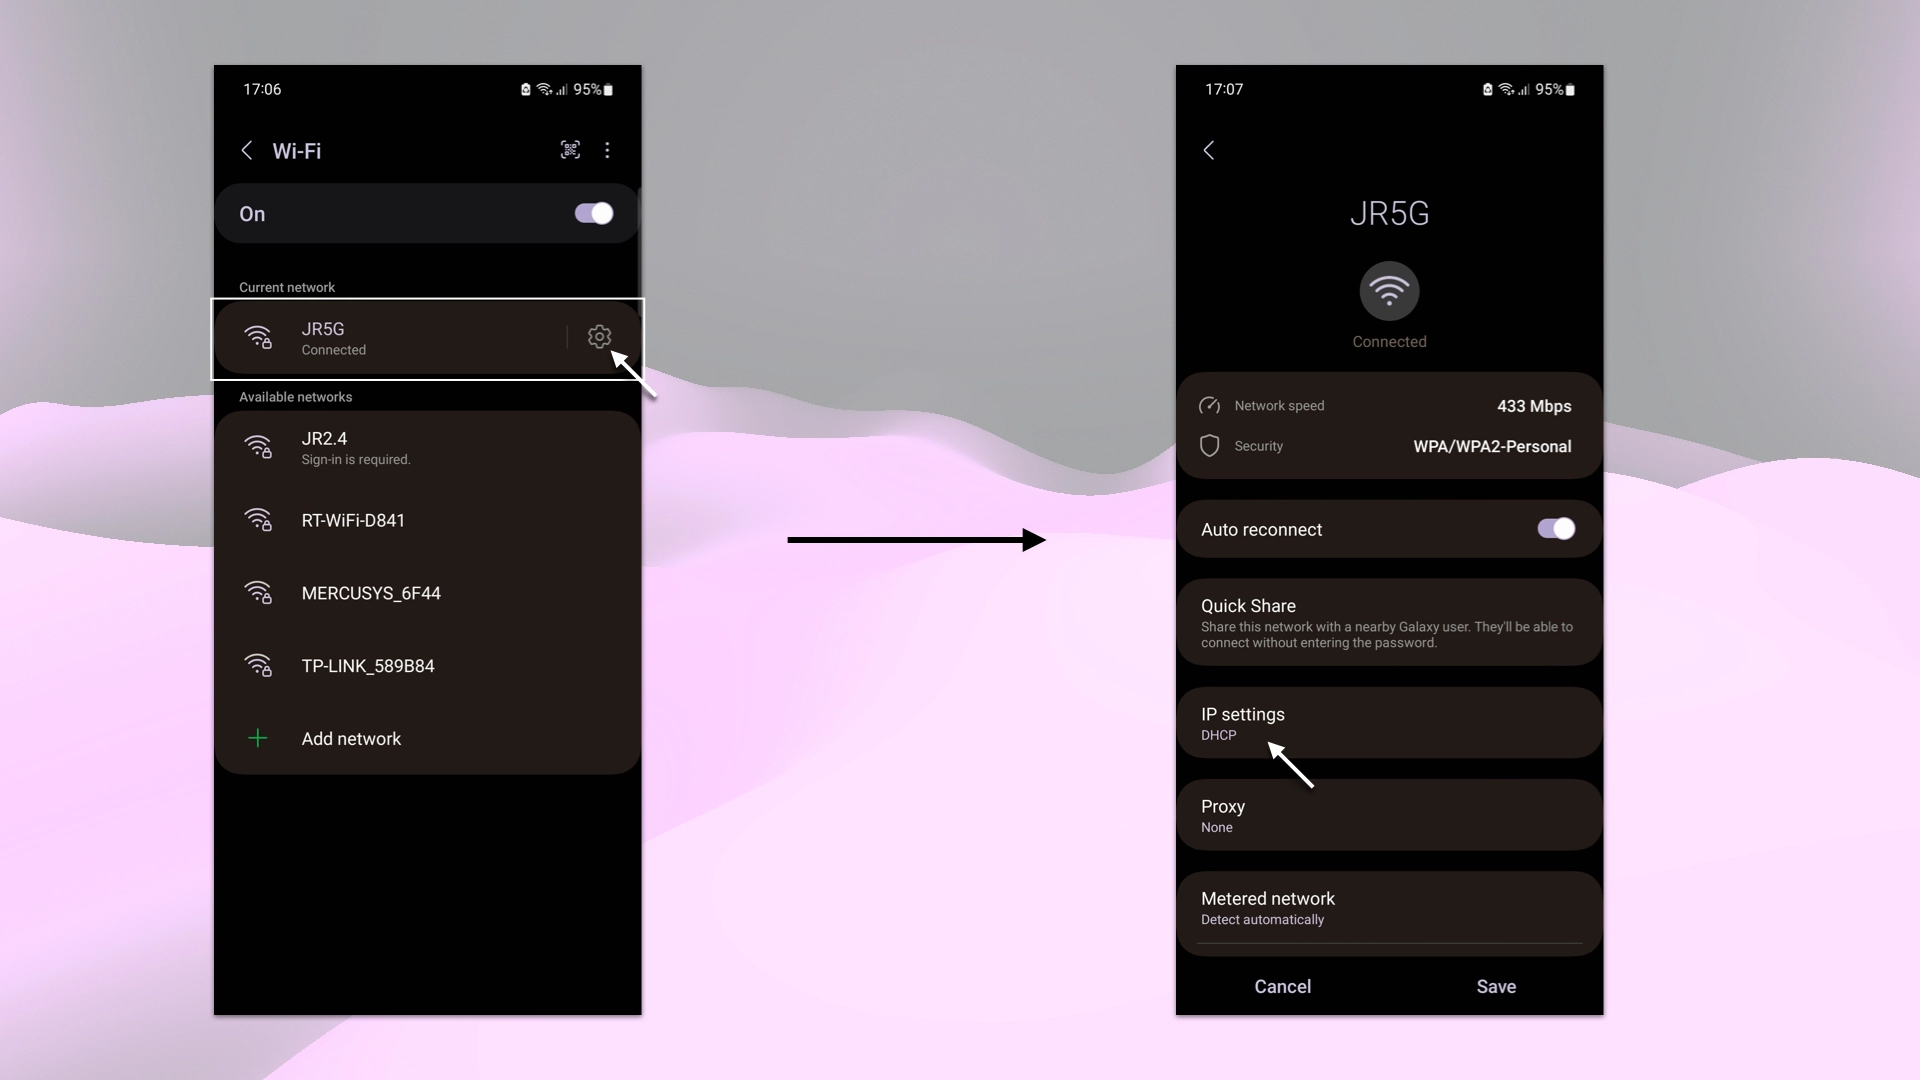
Task: Disable Auto reconnect for JR5G
Action: click(1555, 529)
